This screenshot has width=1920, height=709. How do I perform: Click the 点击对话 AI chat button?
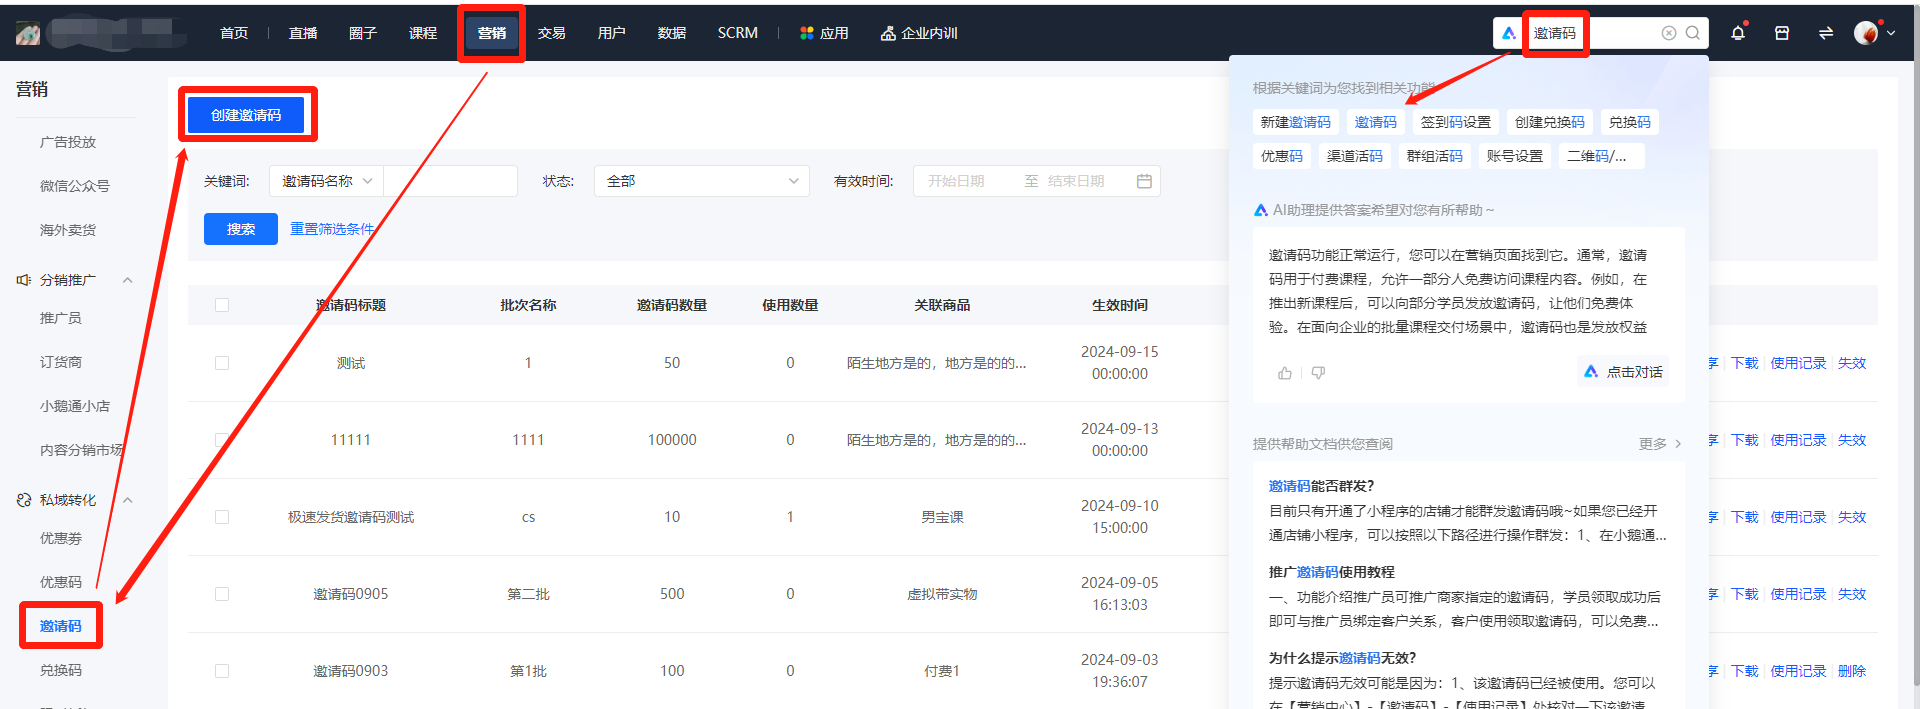[x=1623, y=372]
